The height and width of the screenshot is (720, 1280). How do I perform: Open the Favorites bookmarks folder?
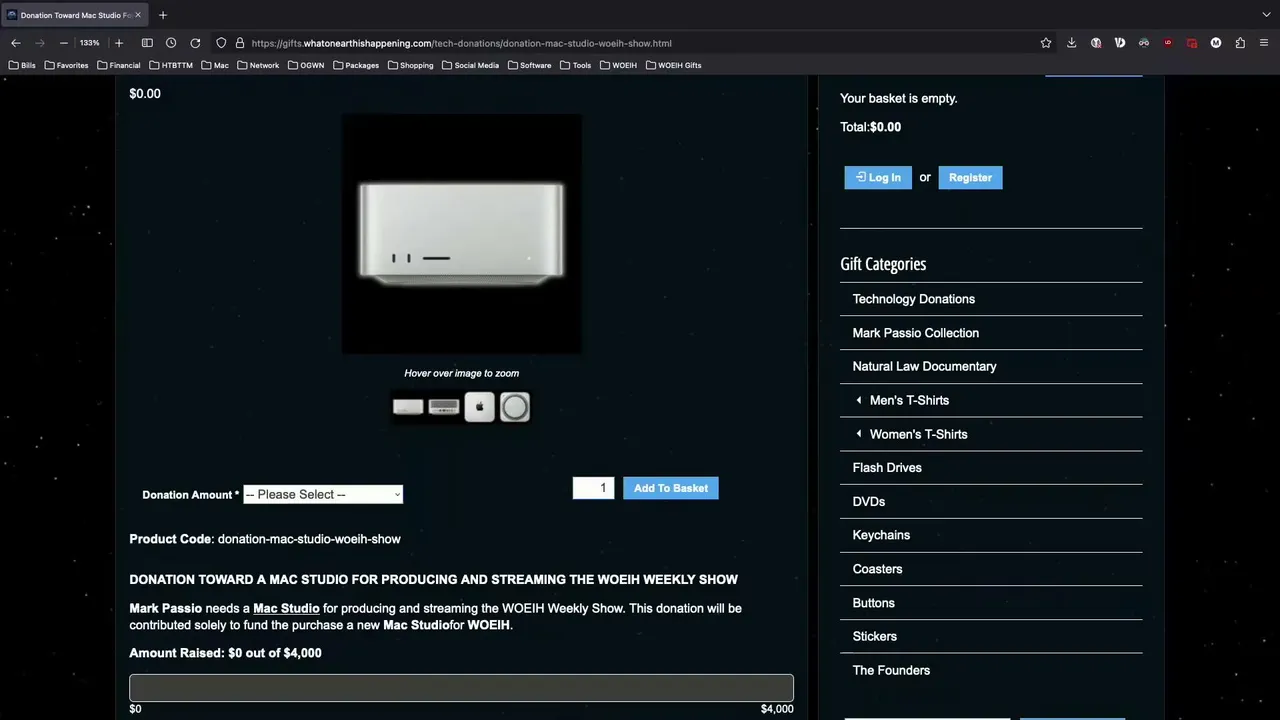(66, 65)
